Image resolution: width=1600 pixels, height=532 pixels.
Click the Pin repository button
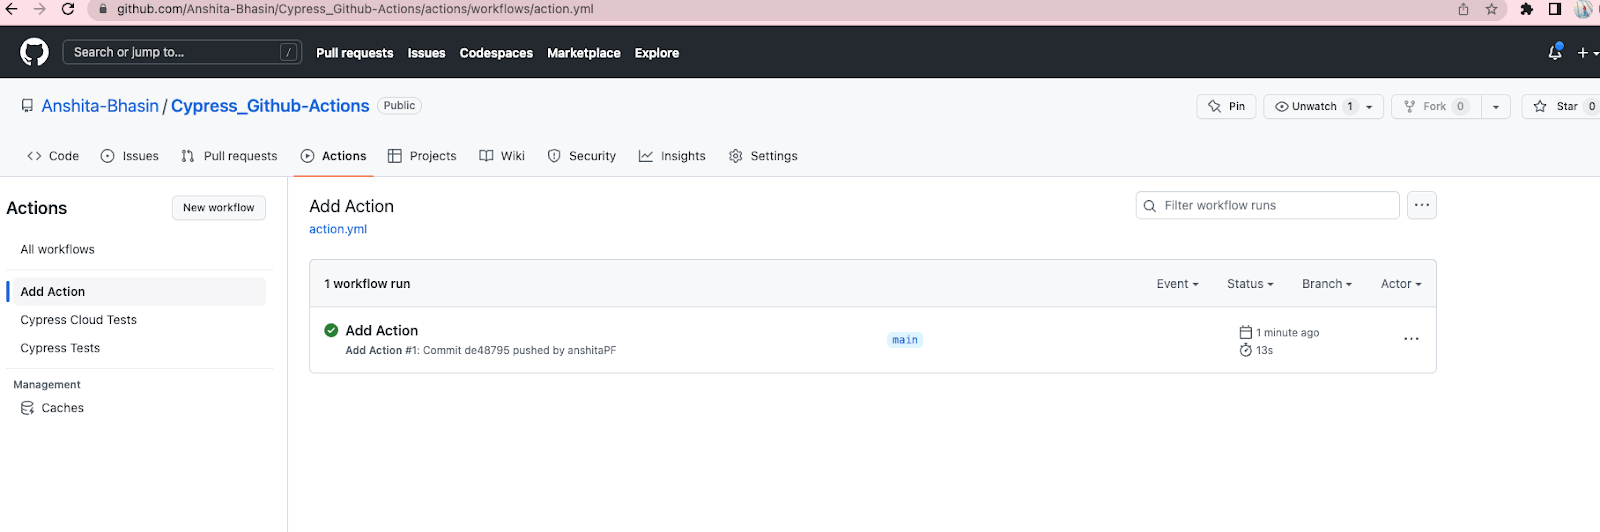1226,106
